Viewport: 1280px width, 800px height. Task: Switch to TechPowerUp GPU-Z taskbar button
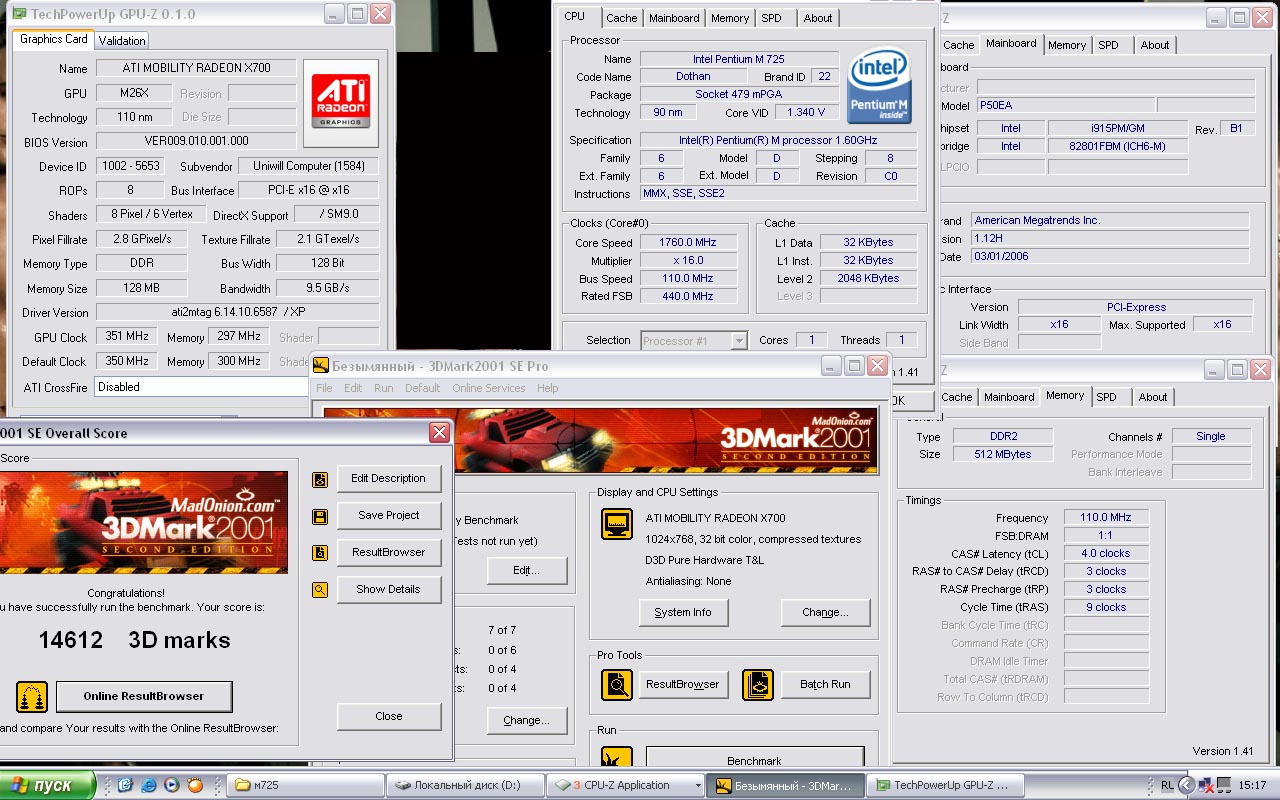click(945, 786)
